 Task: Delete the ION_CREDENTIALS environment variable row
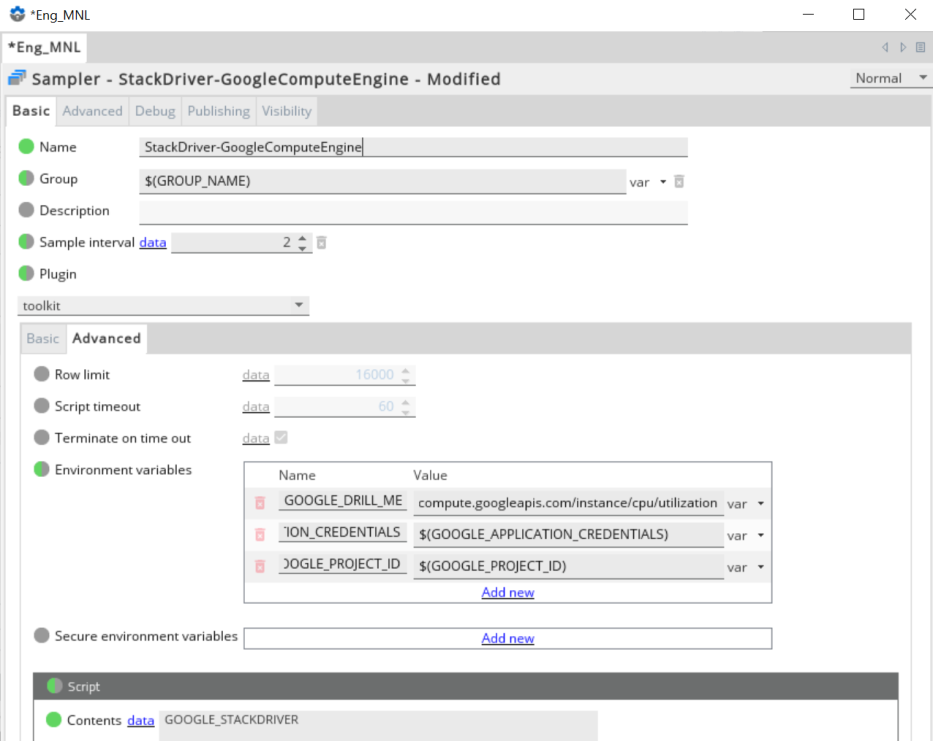click(260, 534)
